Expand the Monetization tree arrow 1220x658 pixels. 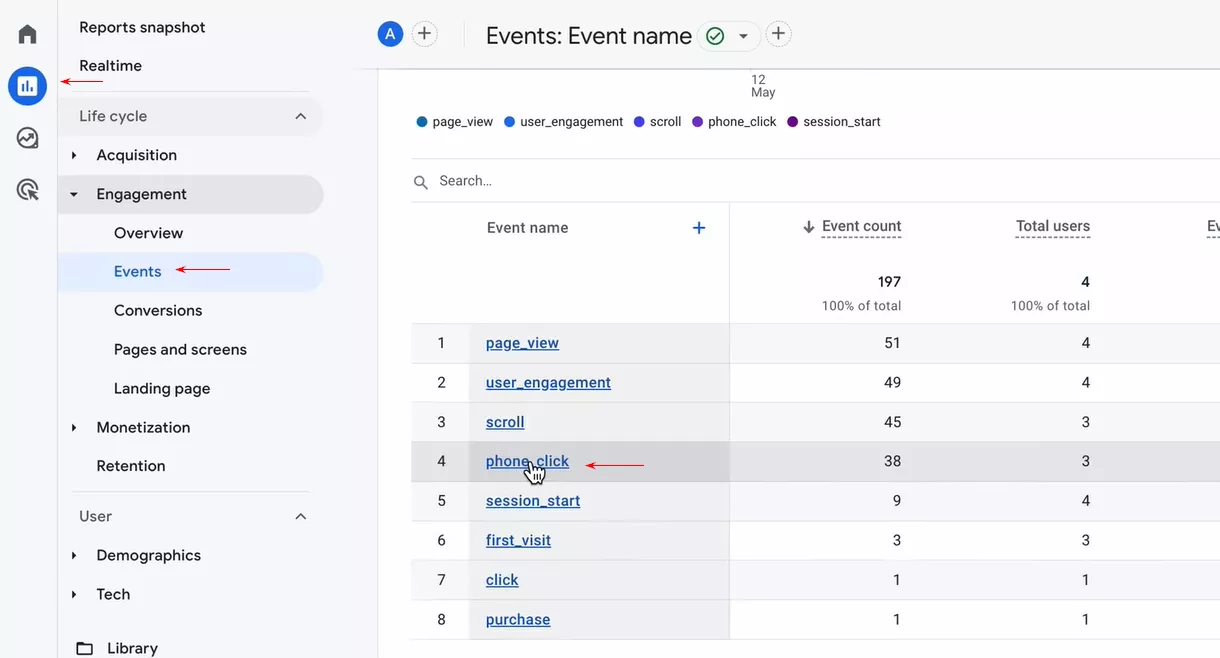(74, 427)
